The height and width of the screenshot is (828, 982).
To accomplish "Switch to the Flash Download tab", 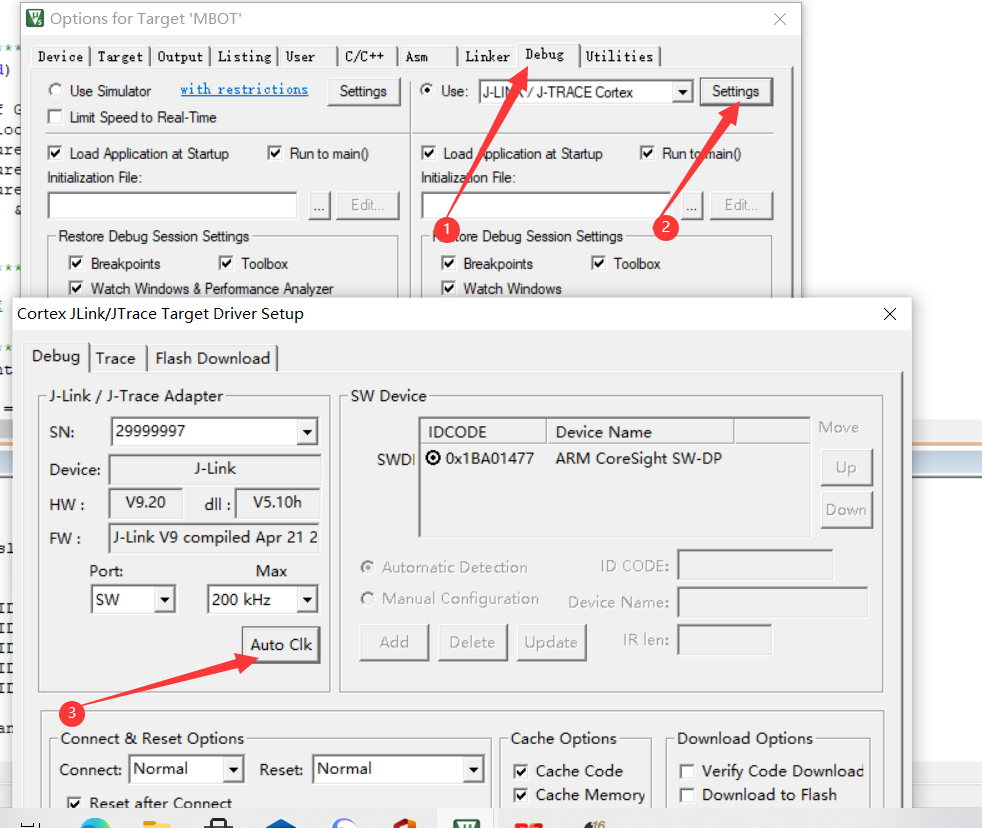I will pyautogui.click(x=212, y=357).
